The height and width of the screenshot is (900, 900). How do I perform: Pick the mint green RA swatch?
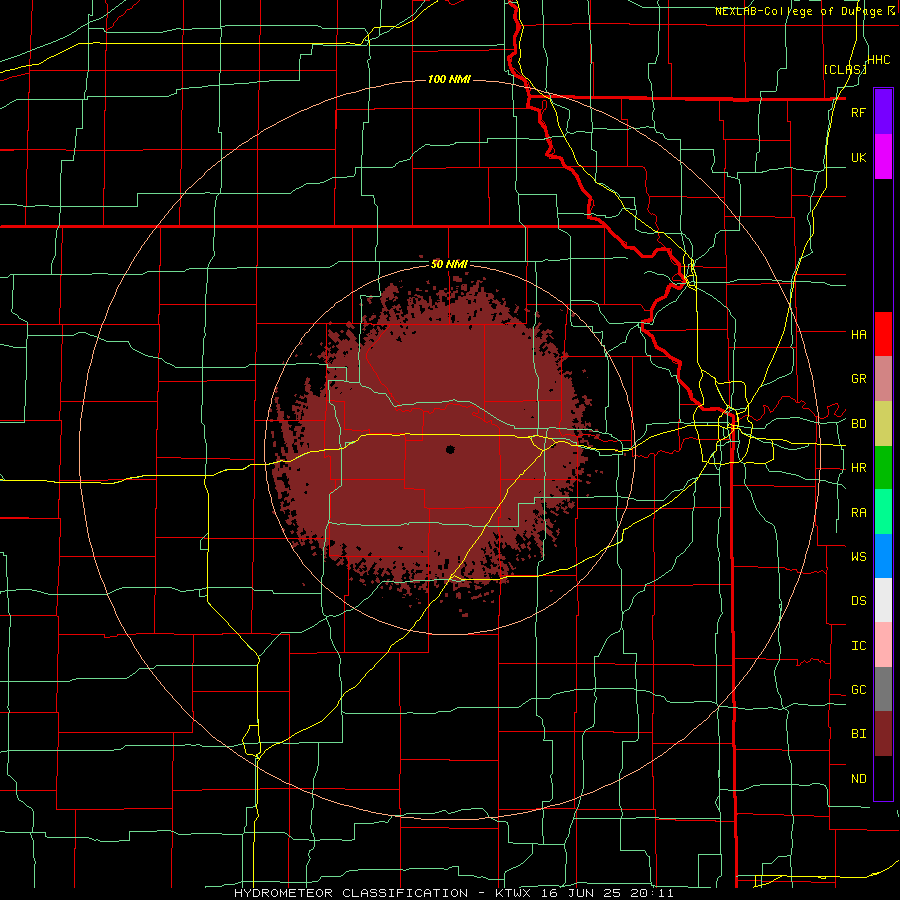tap(883, 512)
